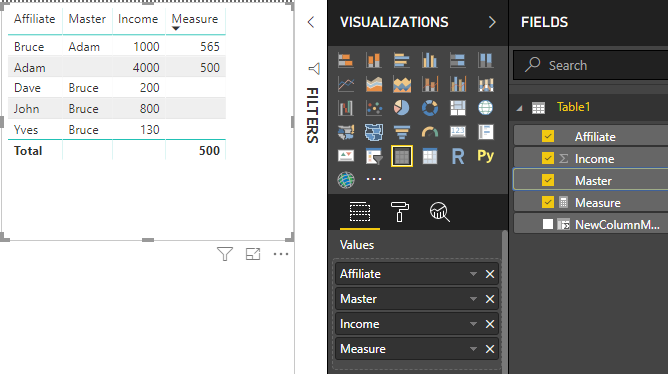Uncheck the Measure field checkbox
Image resolution: width=668 pixels, height=374 pixels.
[x=548, y=202]
